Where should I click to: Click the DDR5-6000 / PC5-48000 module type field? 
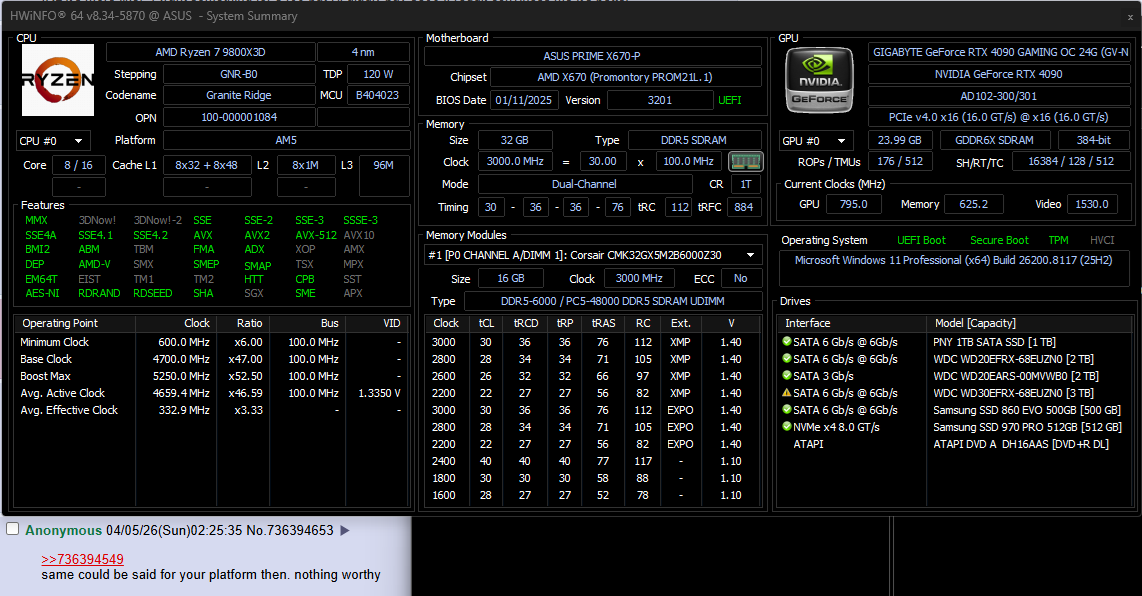coord(613,301)
